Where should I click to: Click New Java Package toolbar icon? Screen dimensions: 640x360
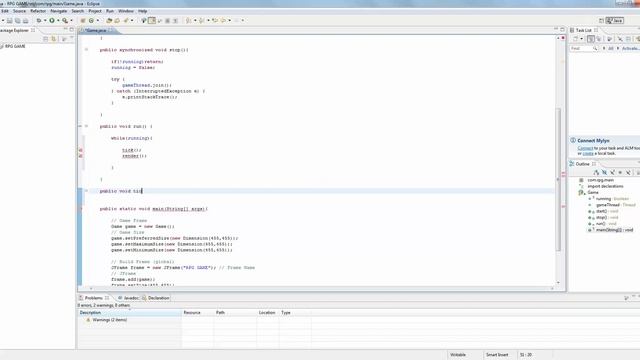pyautogui.click(x=83, y=20)
